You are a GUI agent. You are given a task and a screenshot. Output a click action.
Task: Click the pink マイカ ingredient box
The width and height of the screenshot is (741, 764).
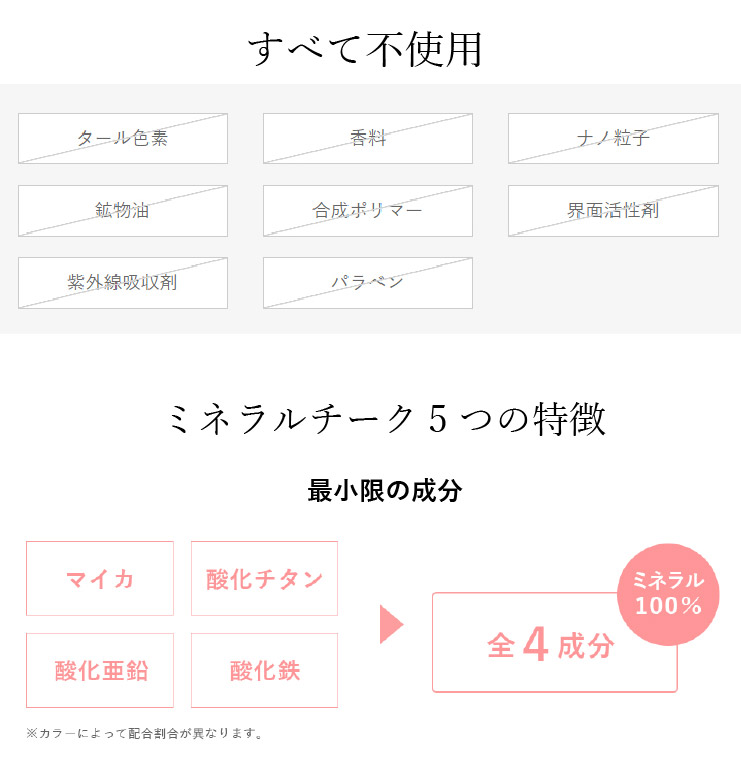click(100, 578)
